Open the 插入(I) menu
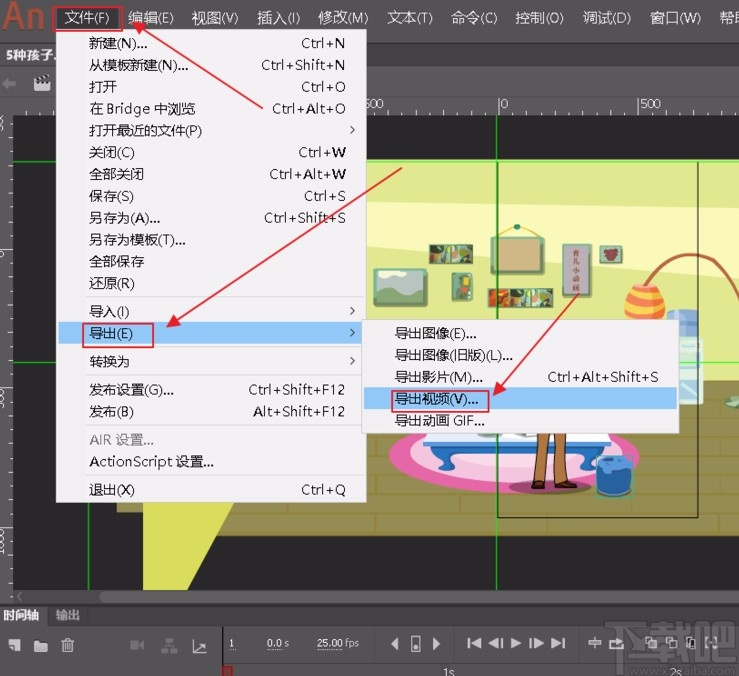 (x=278, y=18)
